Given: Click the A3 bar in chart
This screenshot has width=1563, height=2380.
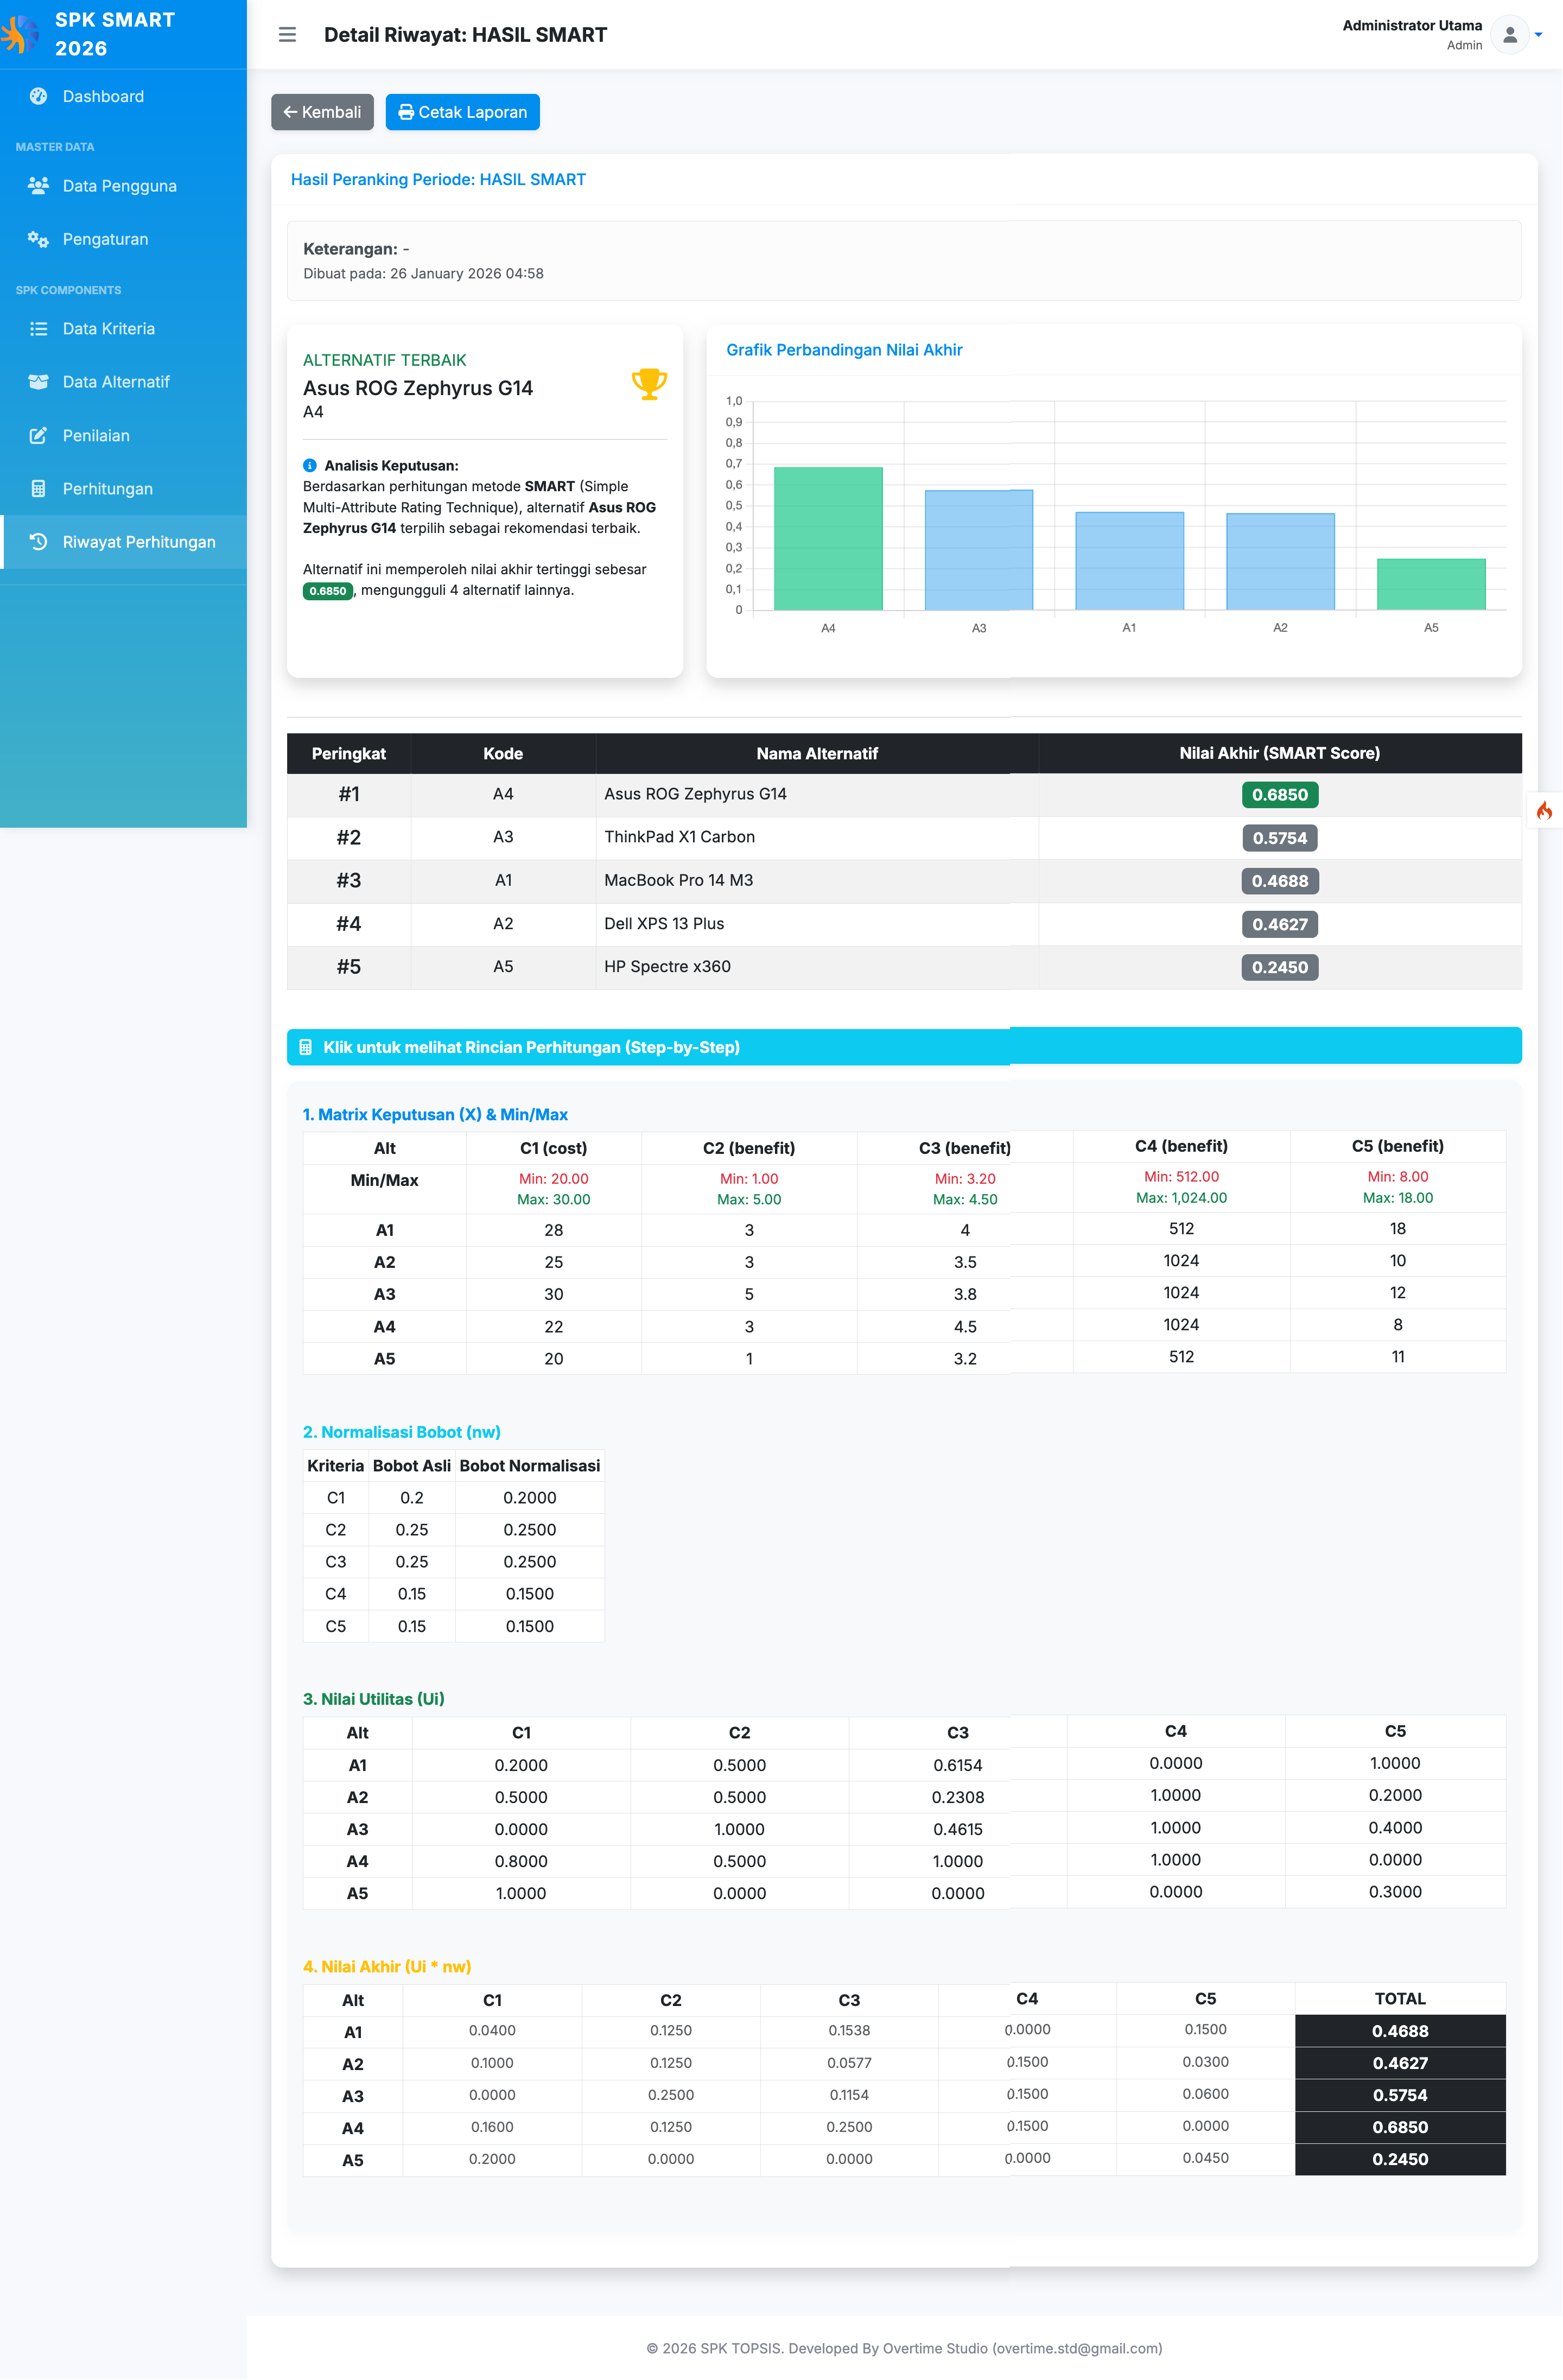Looking at the screenshot, I should [x=978, y=550].
